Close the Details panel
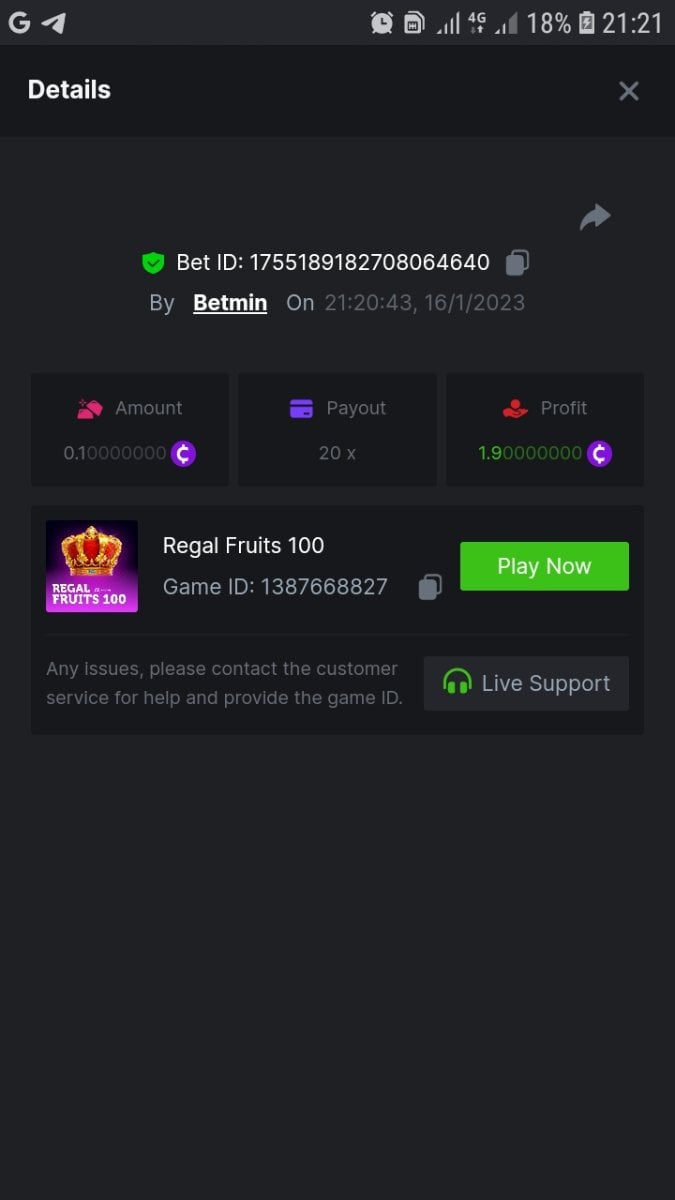 (628, 91)
